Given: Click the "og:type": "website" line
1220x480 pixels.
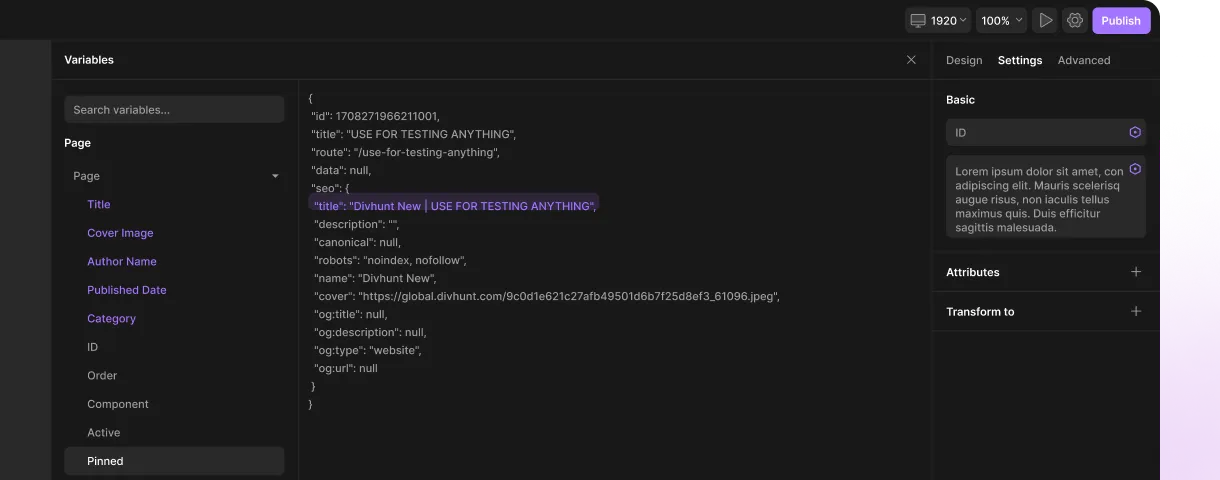Looking at the screenshot, I should coord(368,350).
